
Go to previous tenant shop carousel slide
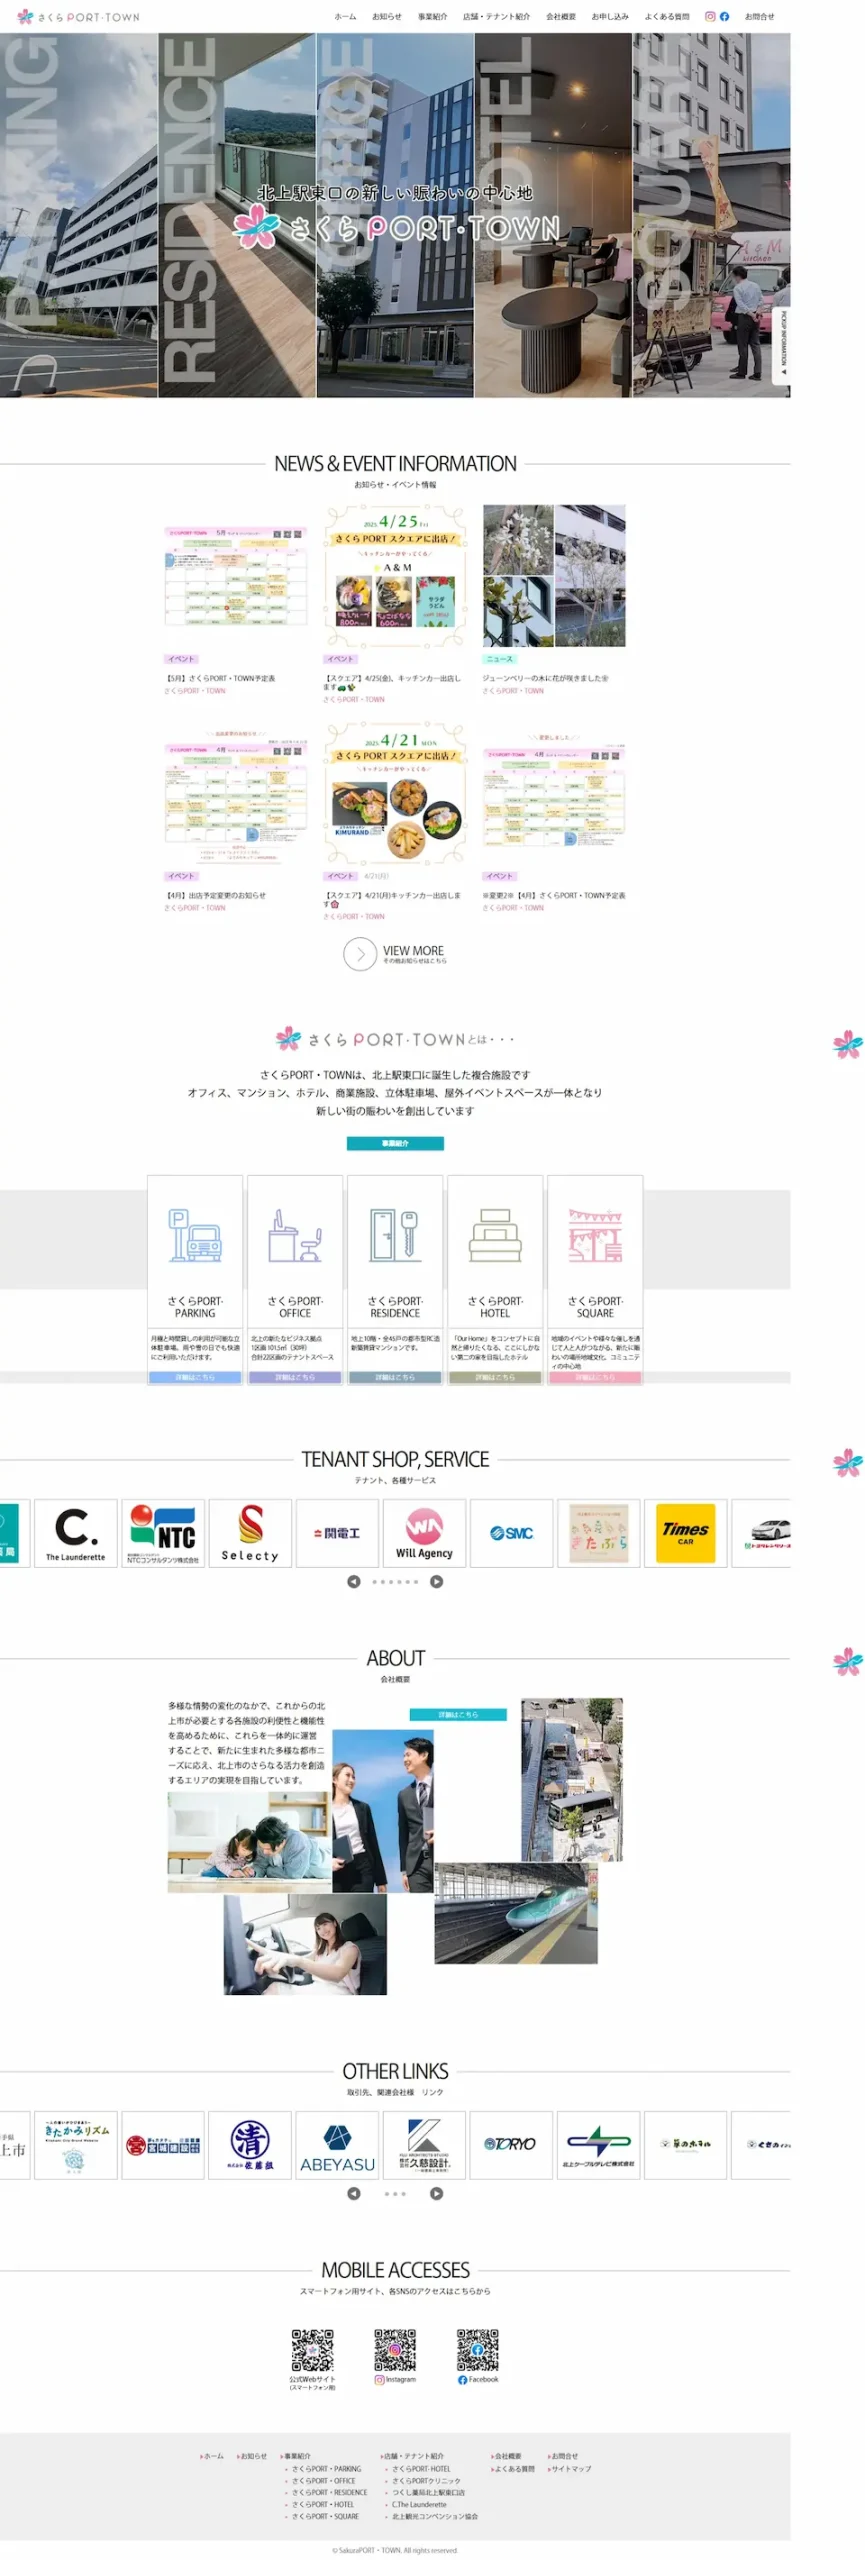click(x=353, y=1581)
